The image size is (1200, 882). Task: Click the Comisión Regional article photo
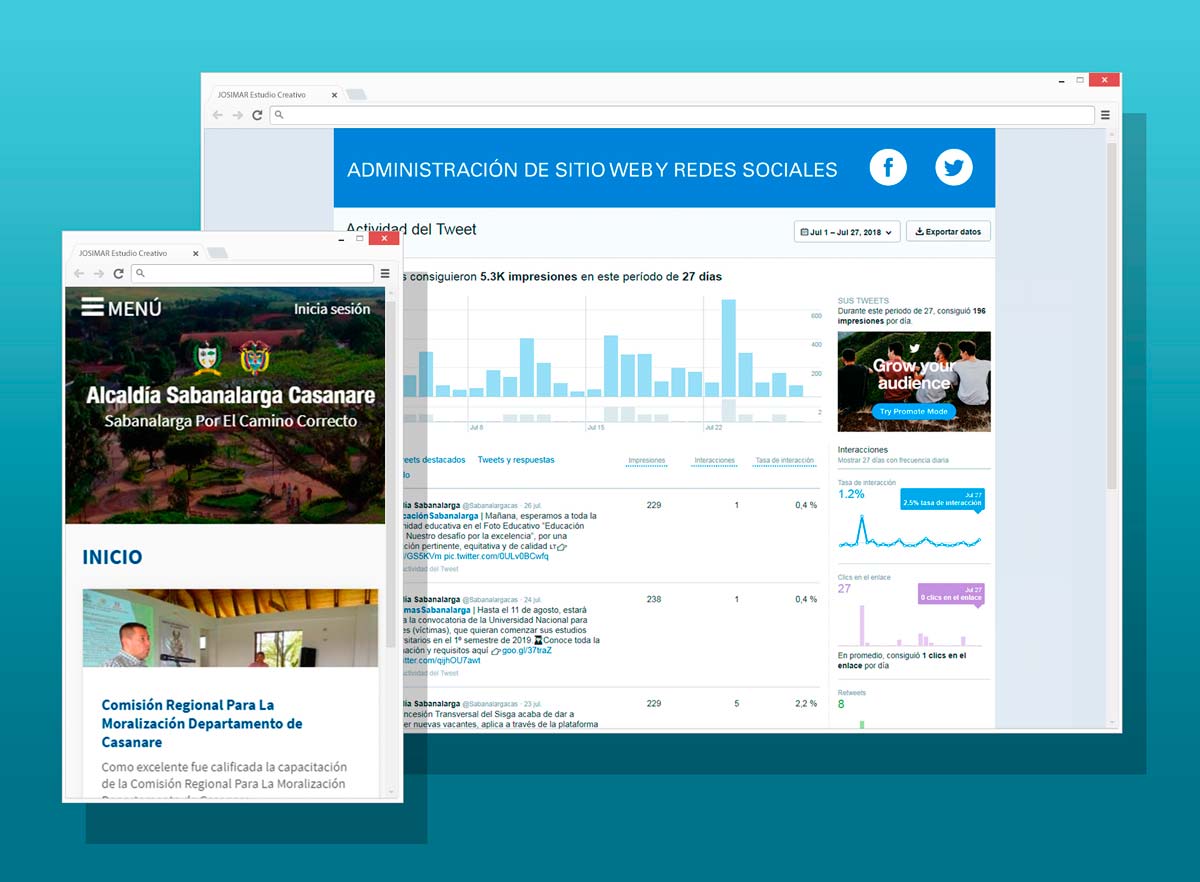pyautogui.click(x=230, y=628)
